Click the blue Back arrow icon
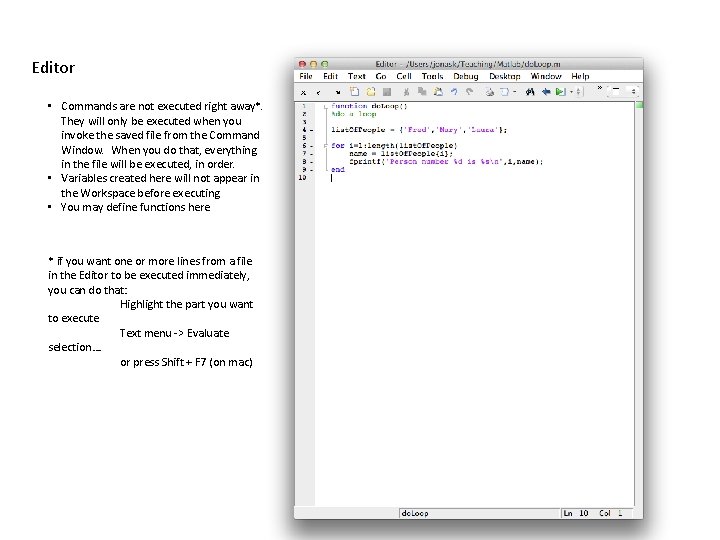The image size is (720, 540). coord(546,92)
